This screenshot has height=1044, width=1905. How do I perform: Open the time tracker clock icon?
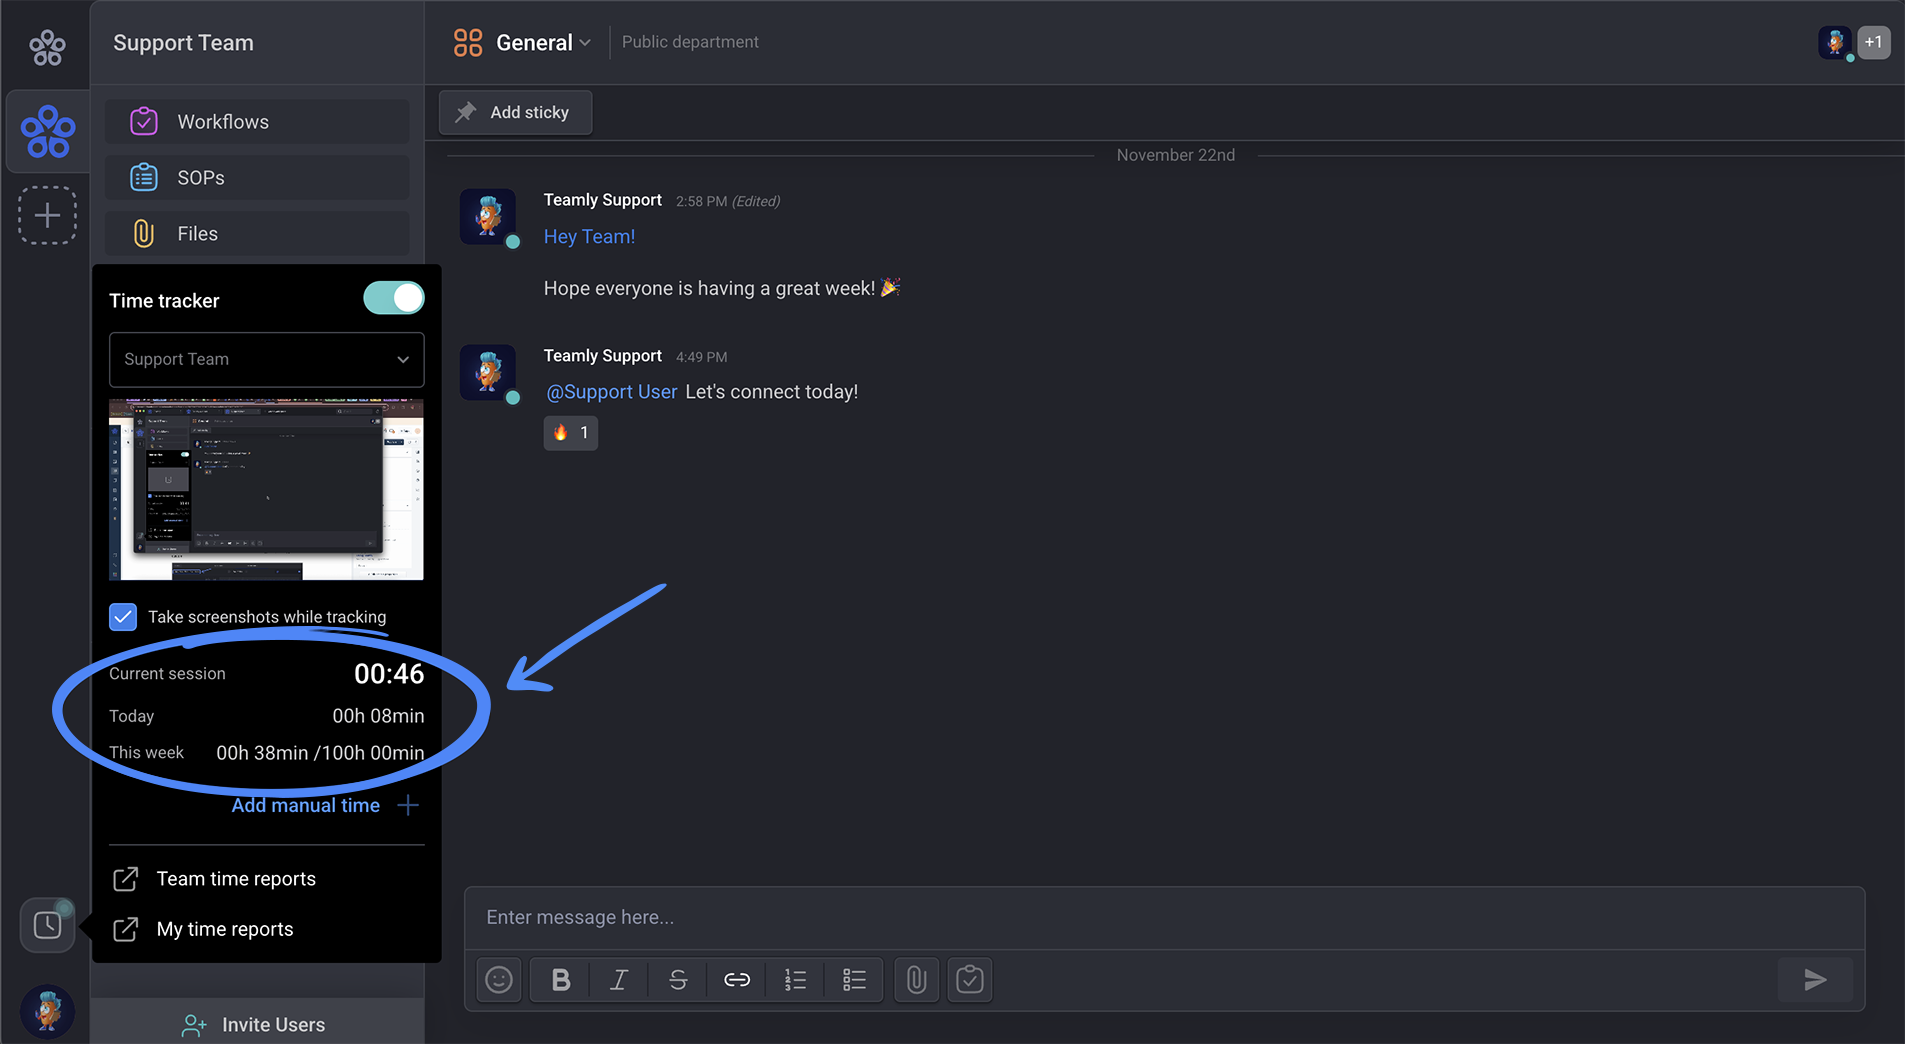[x=47, y=925]
